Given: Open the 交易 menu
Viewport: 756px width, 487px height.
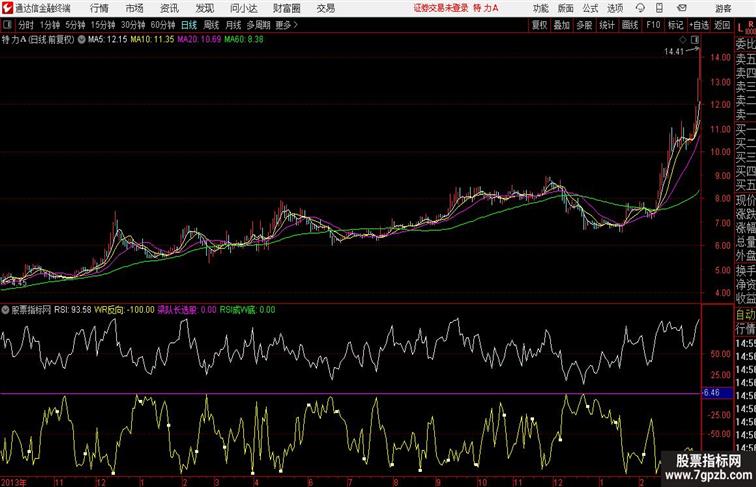Looking at the screenshot, I should coord(325,8).
